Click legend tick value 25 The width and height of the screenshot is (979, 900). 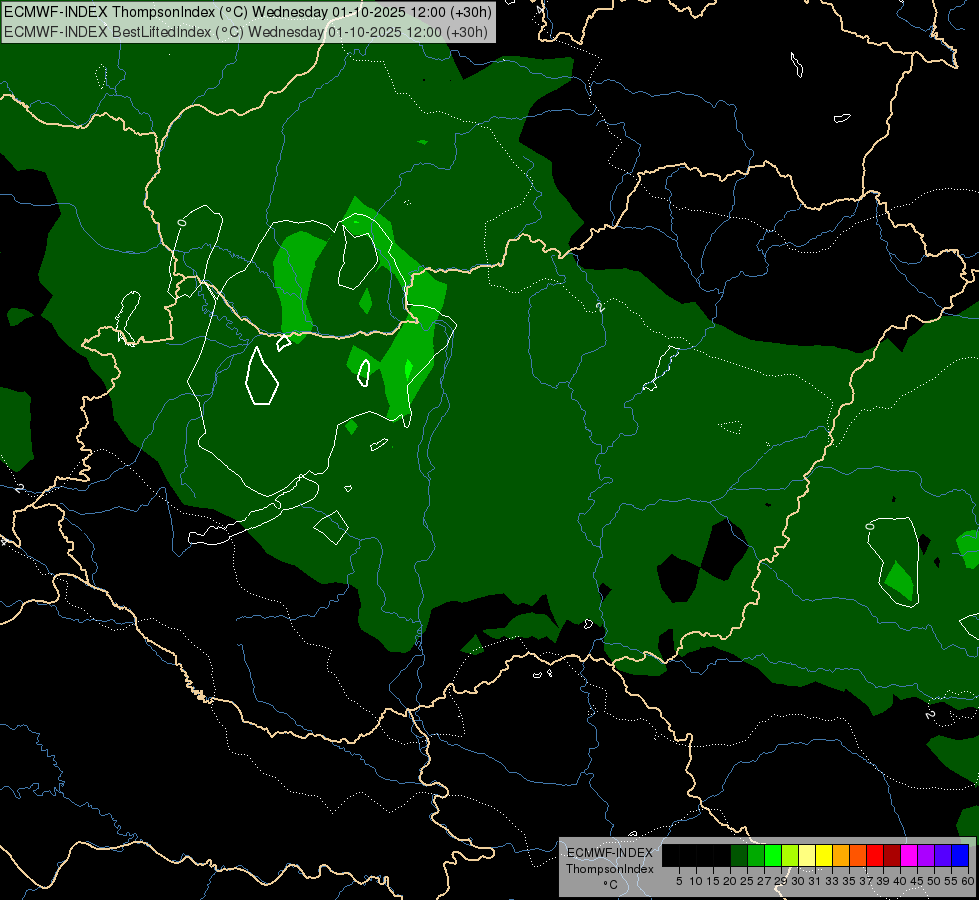pyautogui.click(x=747, y=881)
